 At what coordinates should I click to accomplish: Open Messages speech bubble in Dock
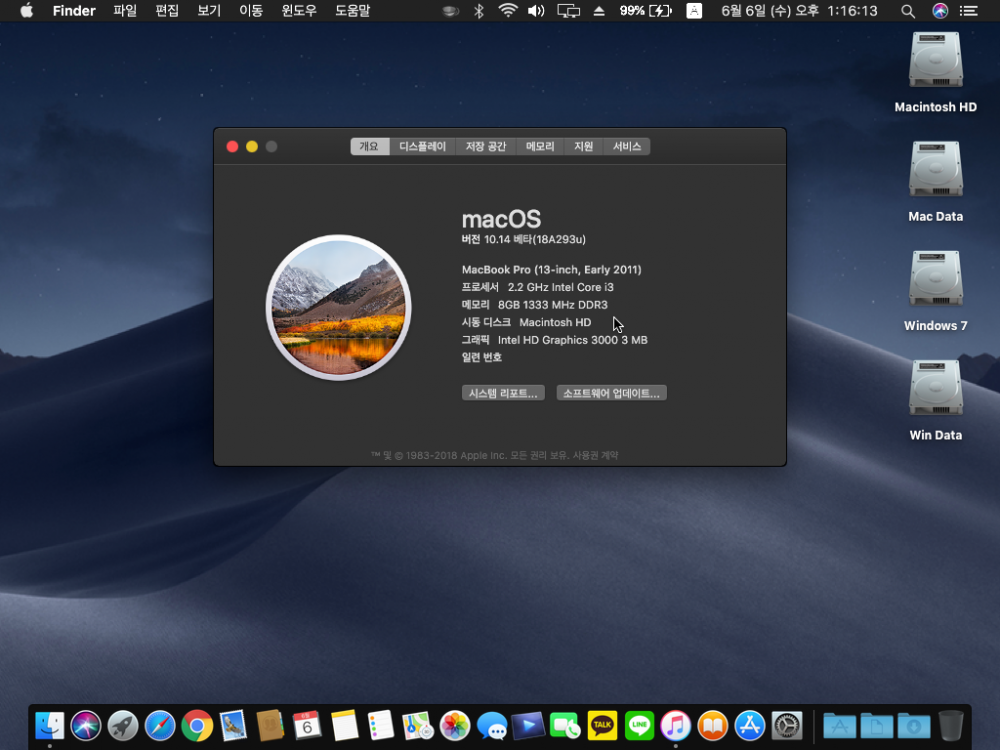(492, 726)
